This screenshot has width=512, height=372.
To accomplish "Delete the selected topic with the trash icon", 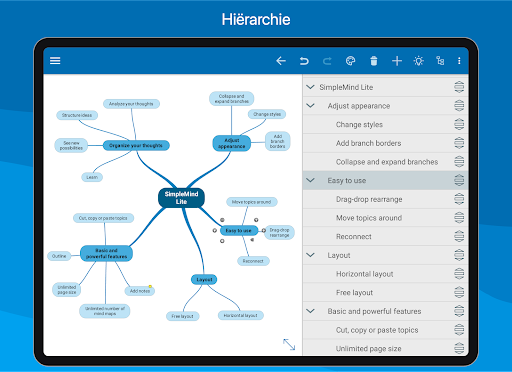I will point(374,61).
